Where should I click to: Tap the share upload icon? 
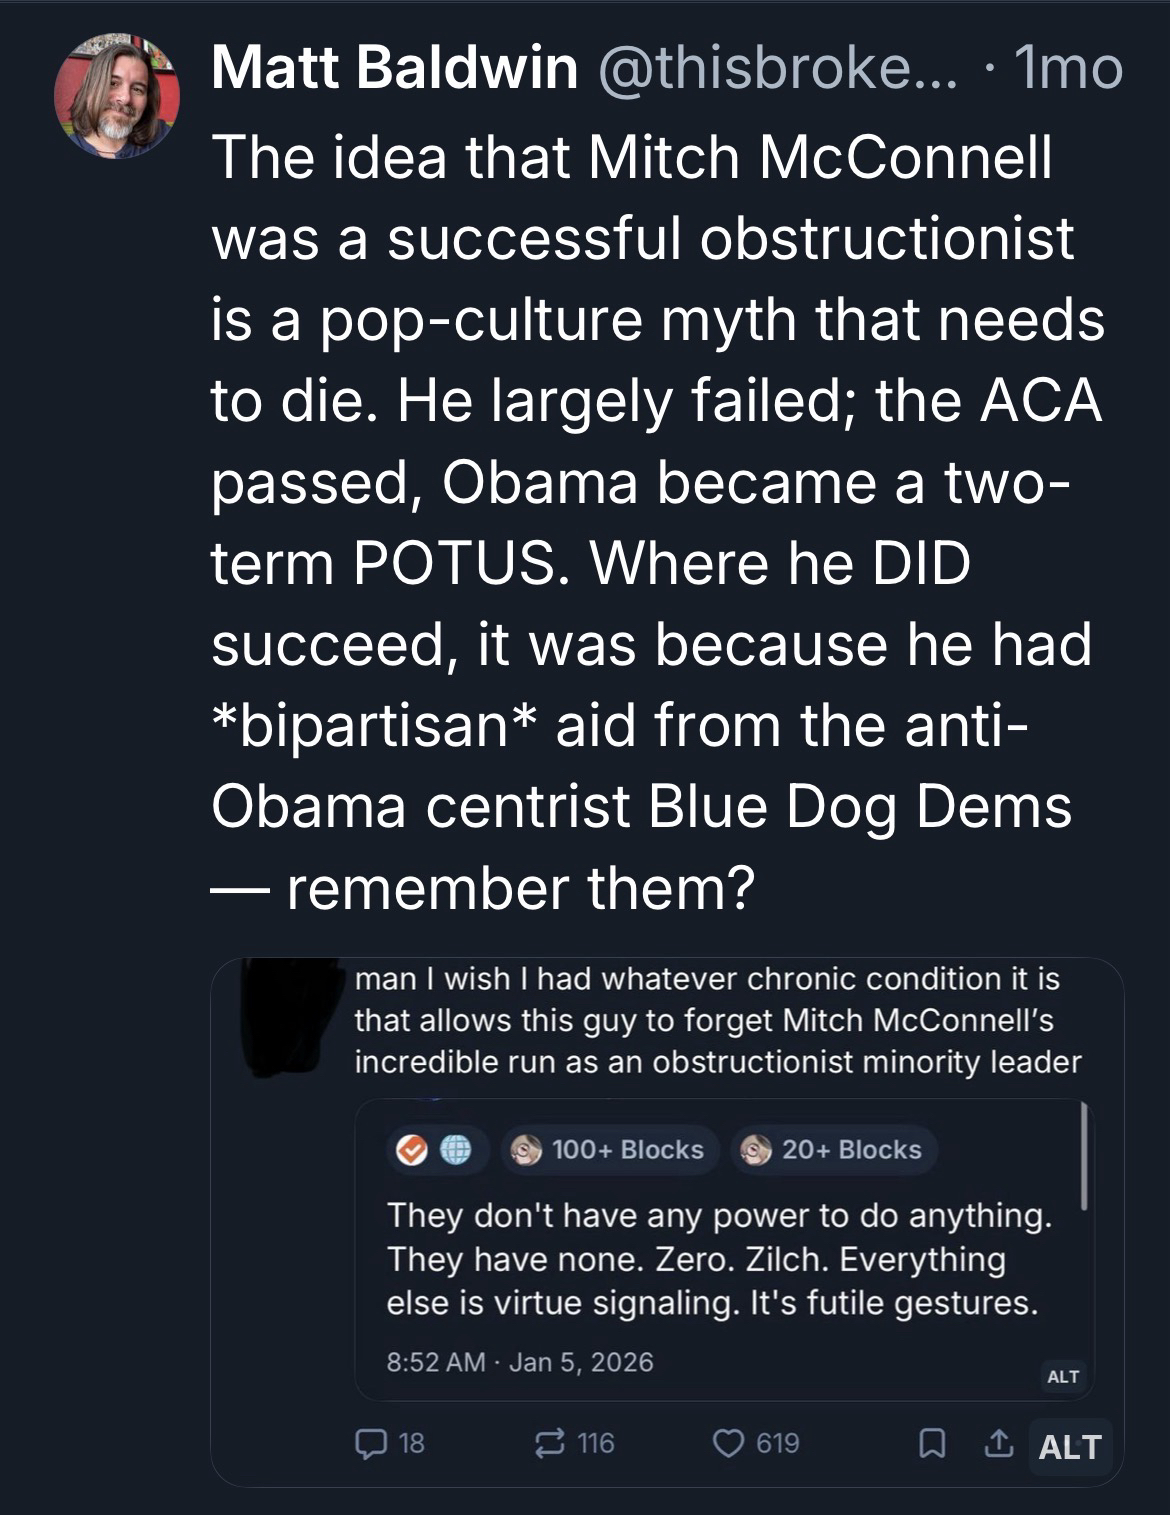(x=997, y=1443)
